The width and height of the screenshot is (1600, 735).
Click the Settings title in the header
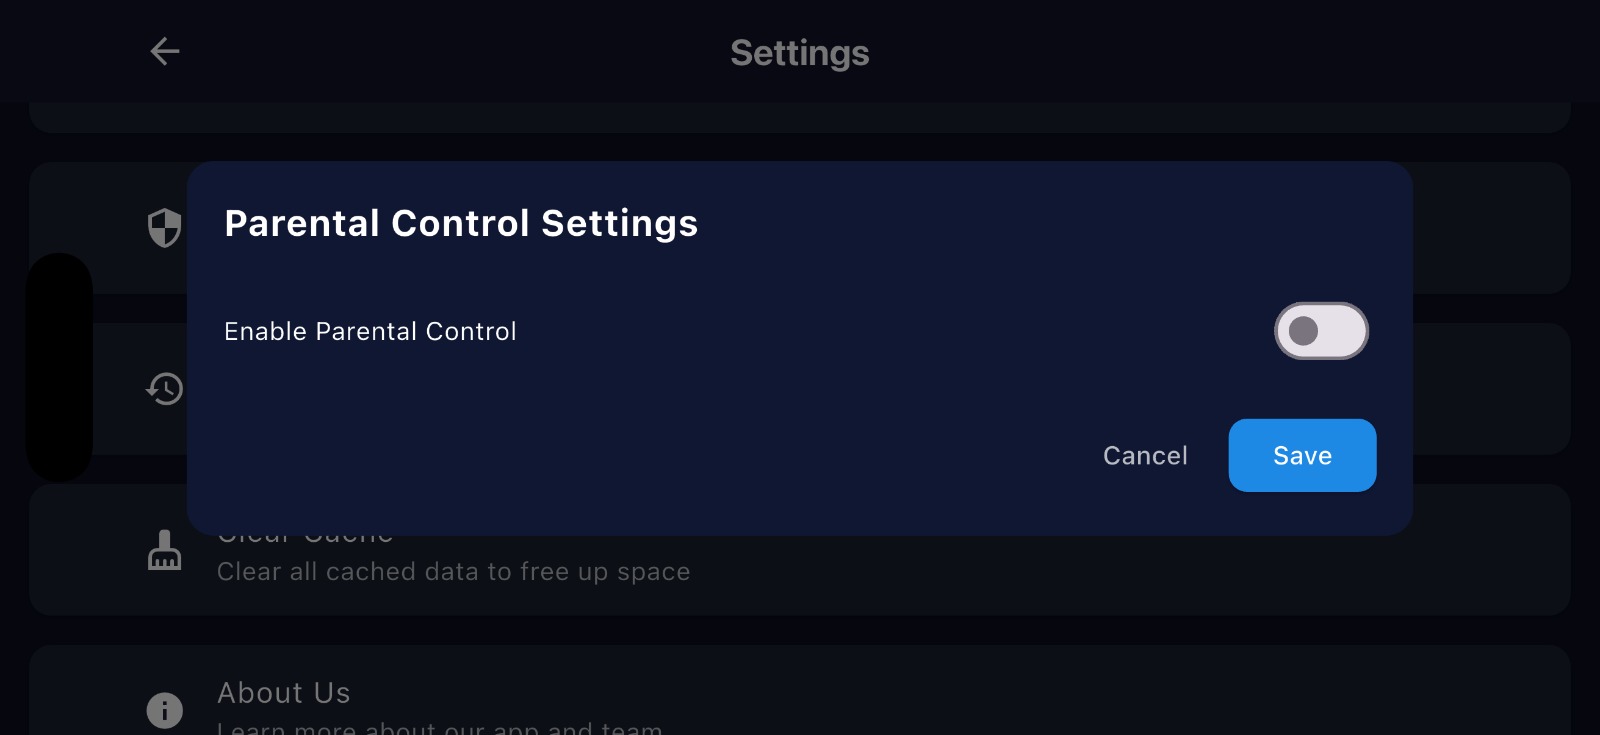799,53
